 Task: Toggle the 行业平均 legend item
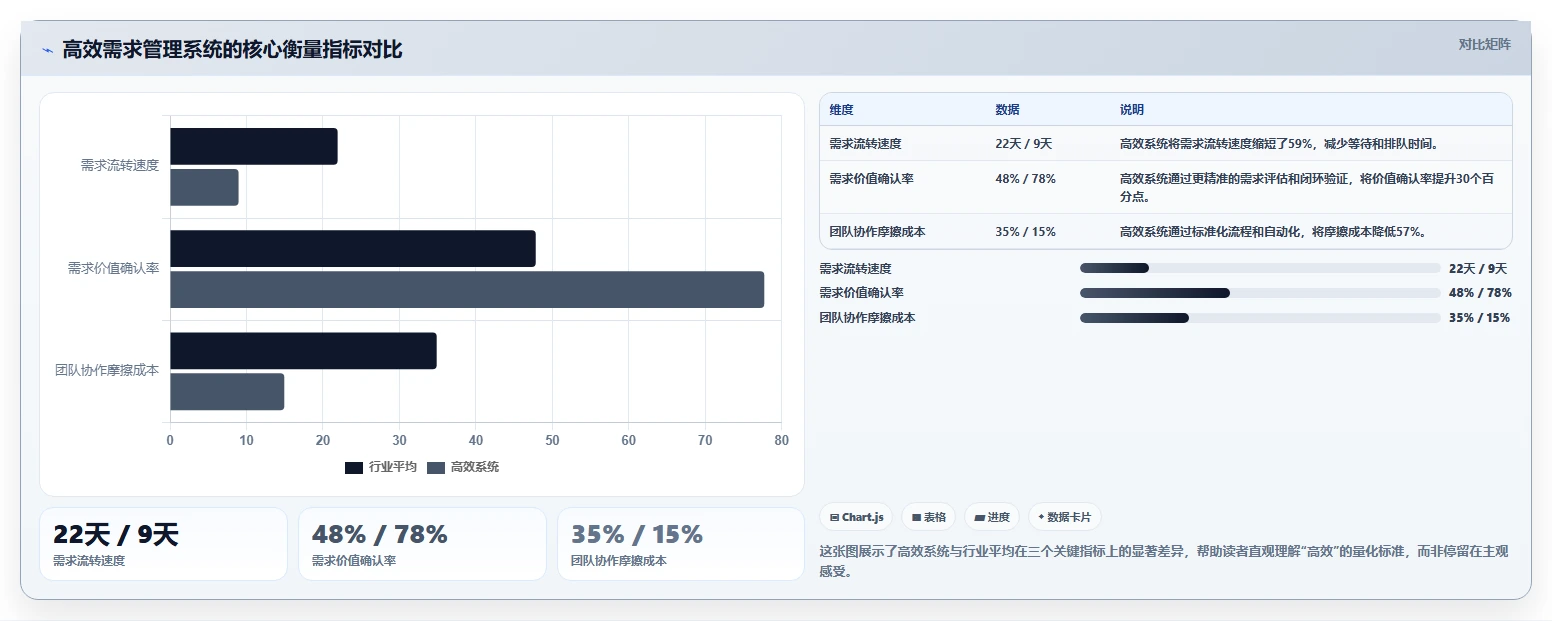pyautogui.click(x=381, y=467)
